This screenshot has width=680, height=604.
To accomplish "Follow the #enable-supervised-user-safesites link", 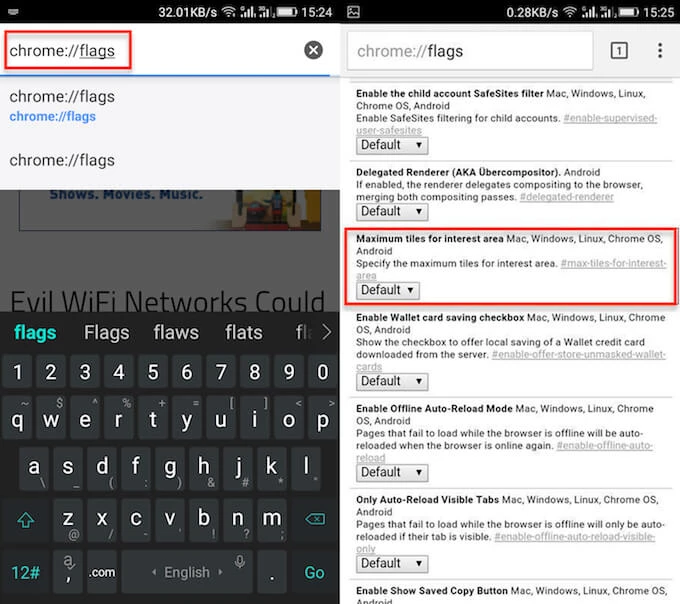I will pos(610,118).
